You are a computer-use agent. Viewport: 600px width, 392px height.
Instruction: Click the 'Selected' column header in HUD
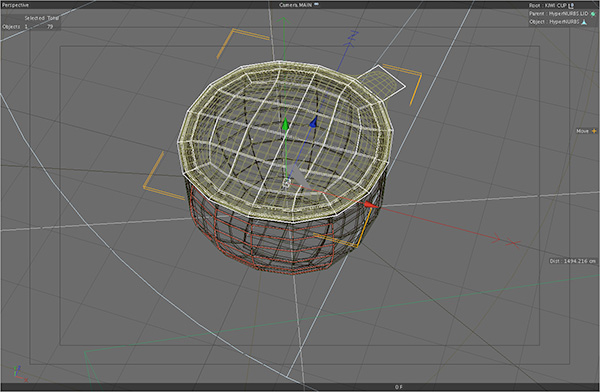35,18
